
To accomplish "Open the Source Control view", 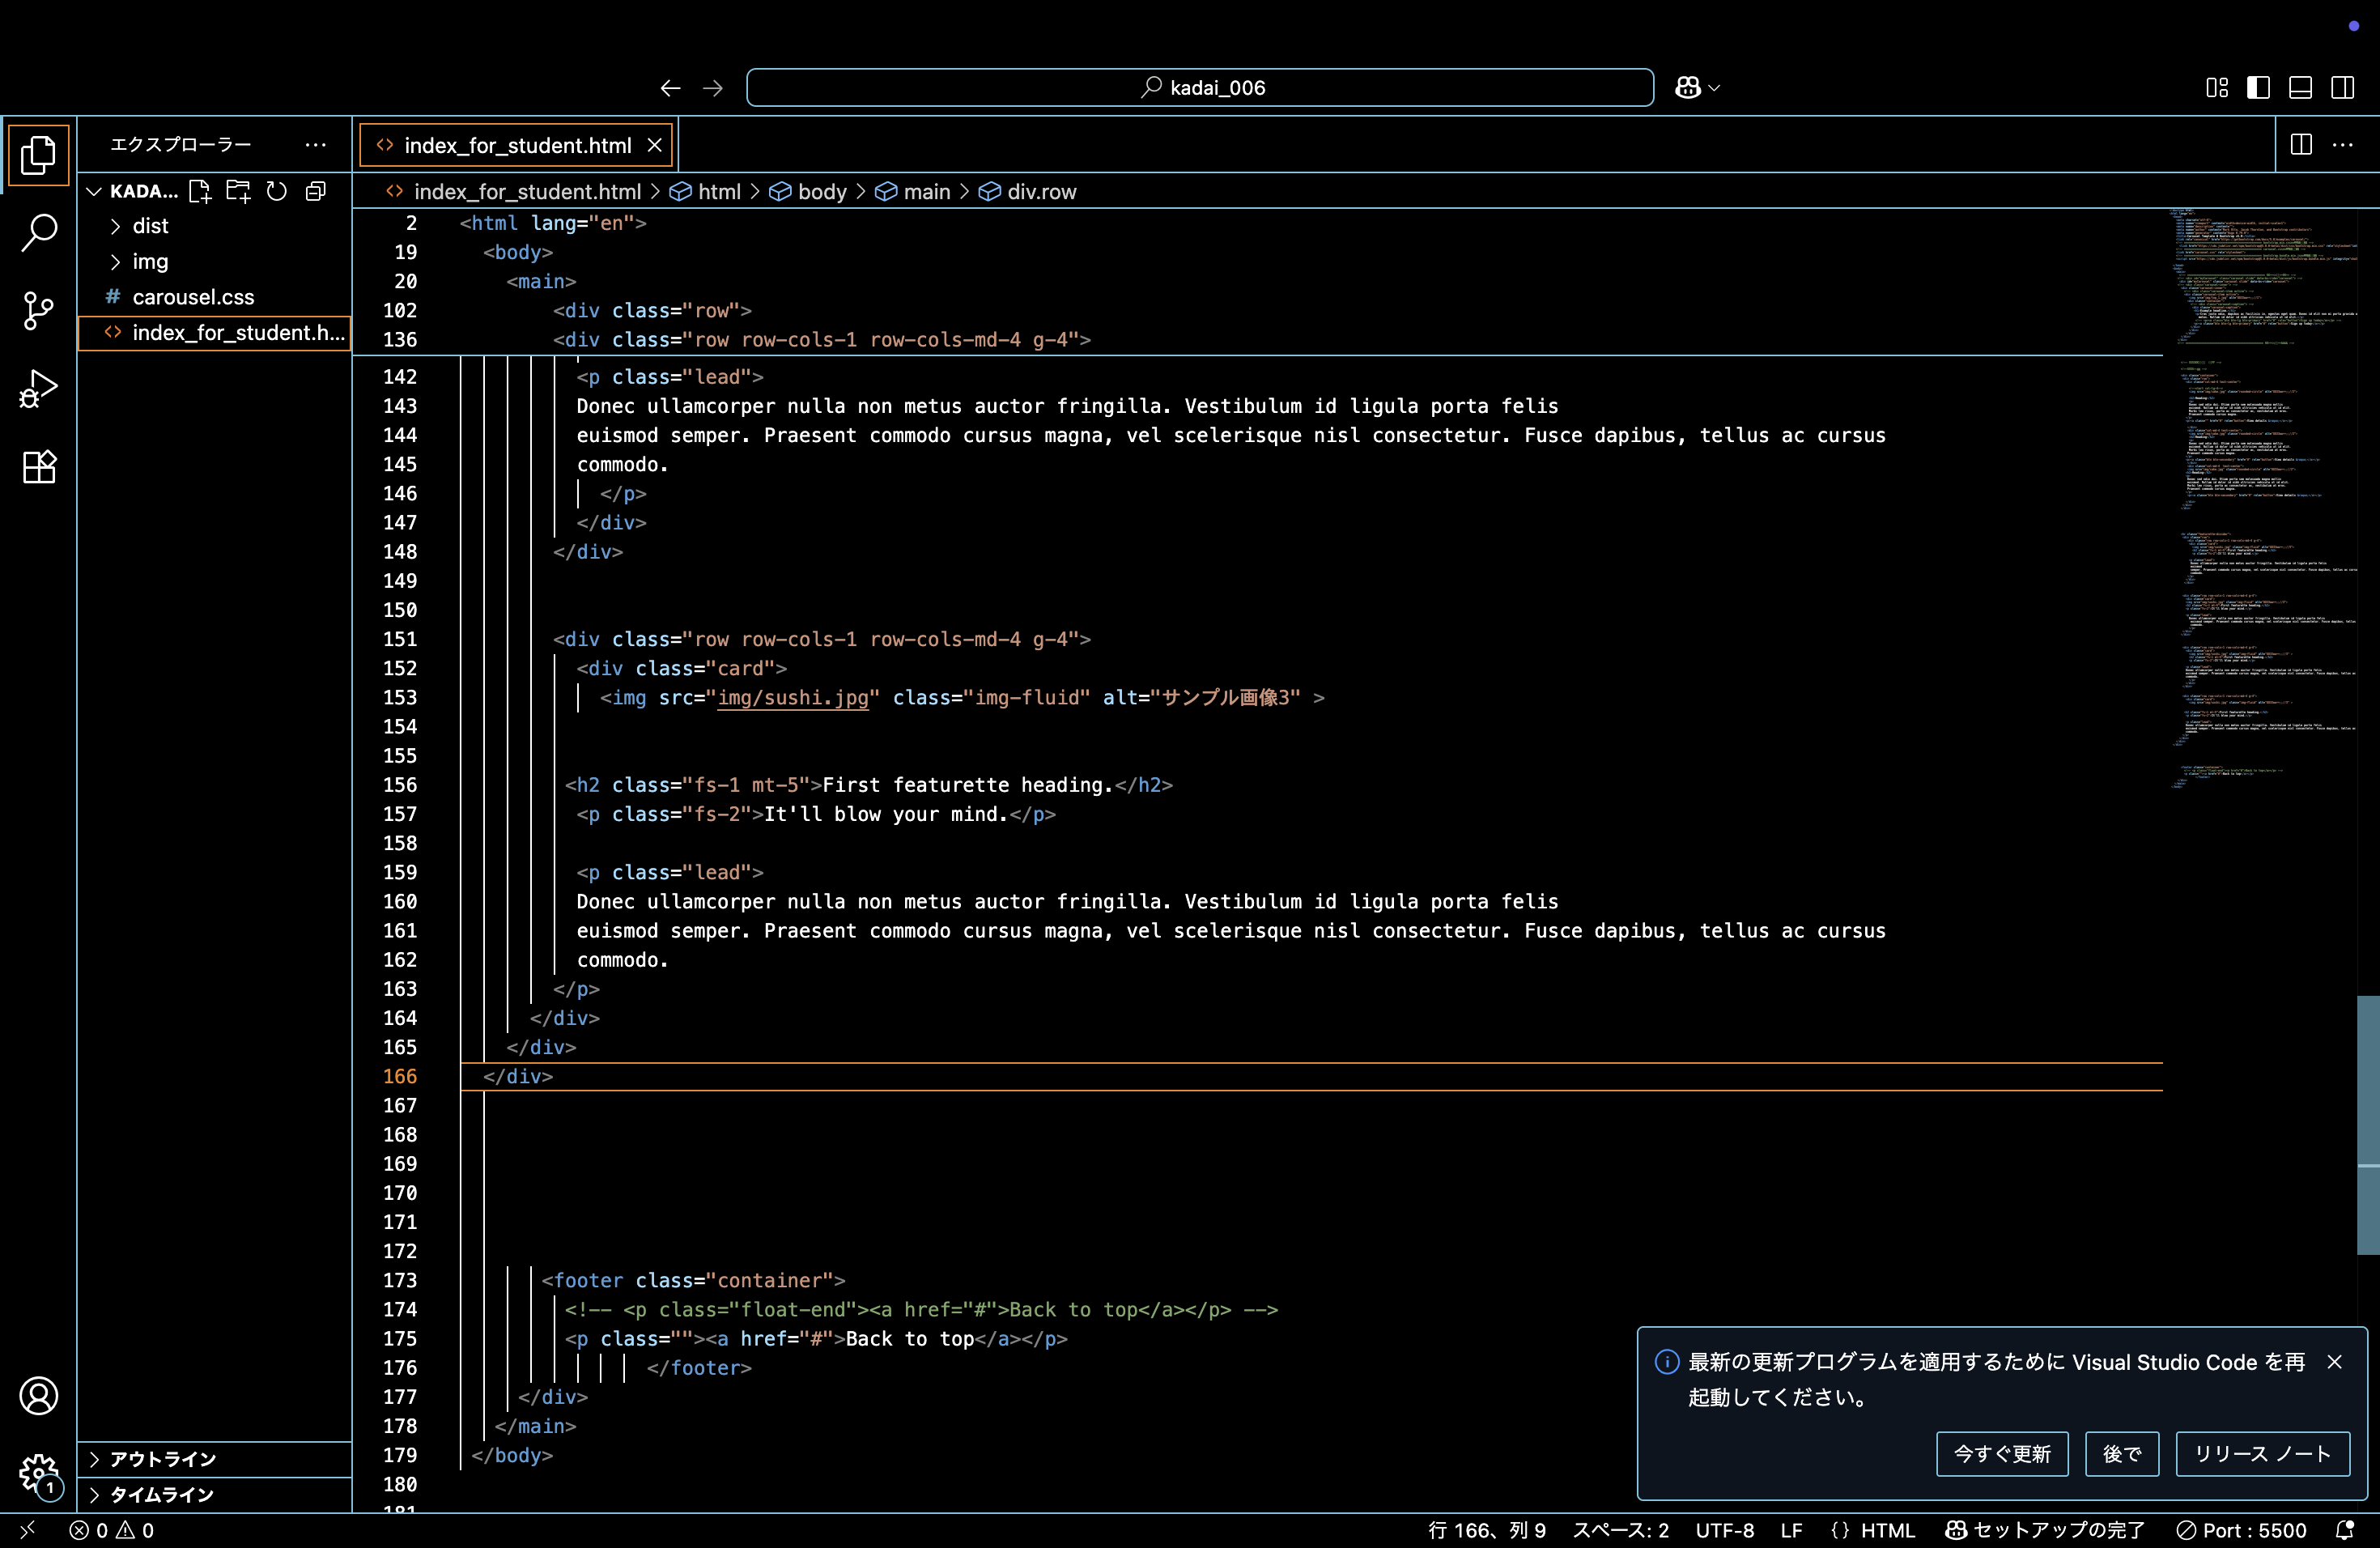I will click(x=38, y=310).
